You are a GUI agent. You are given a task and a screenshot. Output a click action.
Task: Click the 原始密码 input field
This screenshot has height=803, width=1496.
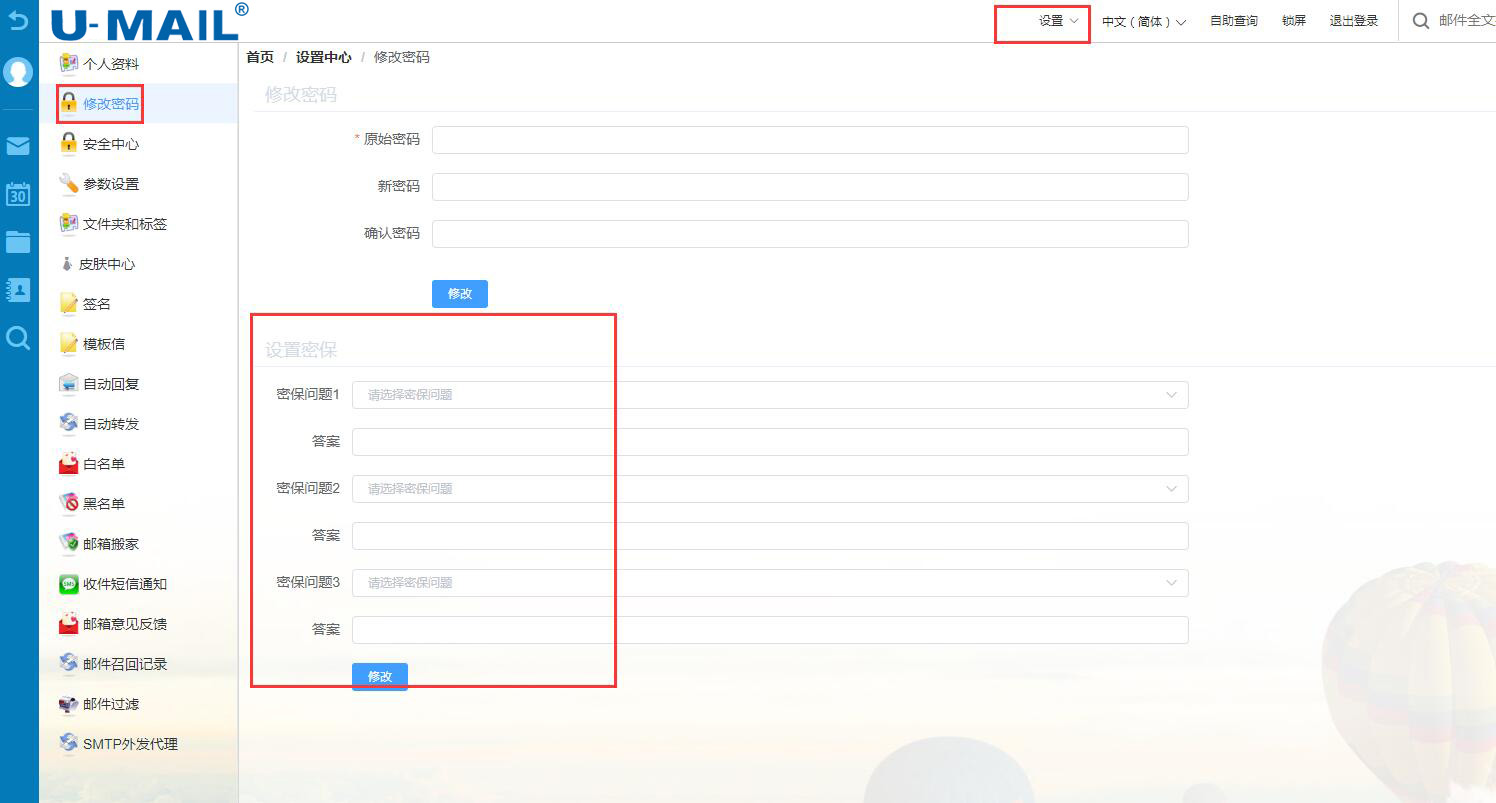click(x=810, y=140)
